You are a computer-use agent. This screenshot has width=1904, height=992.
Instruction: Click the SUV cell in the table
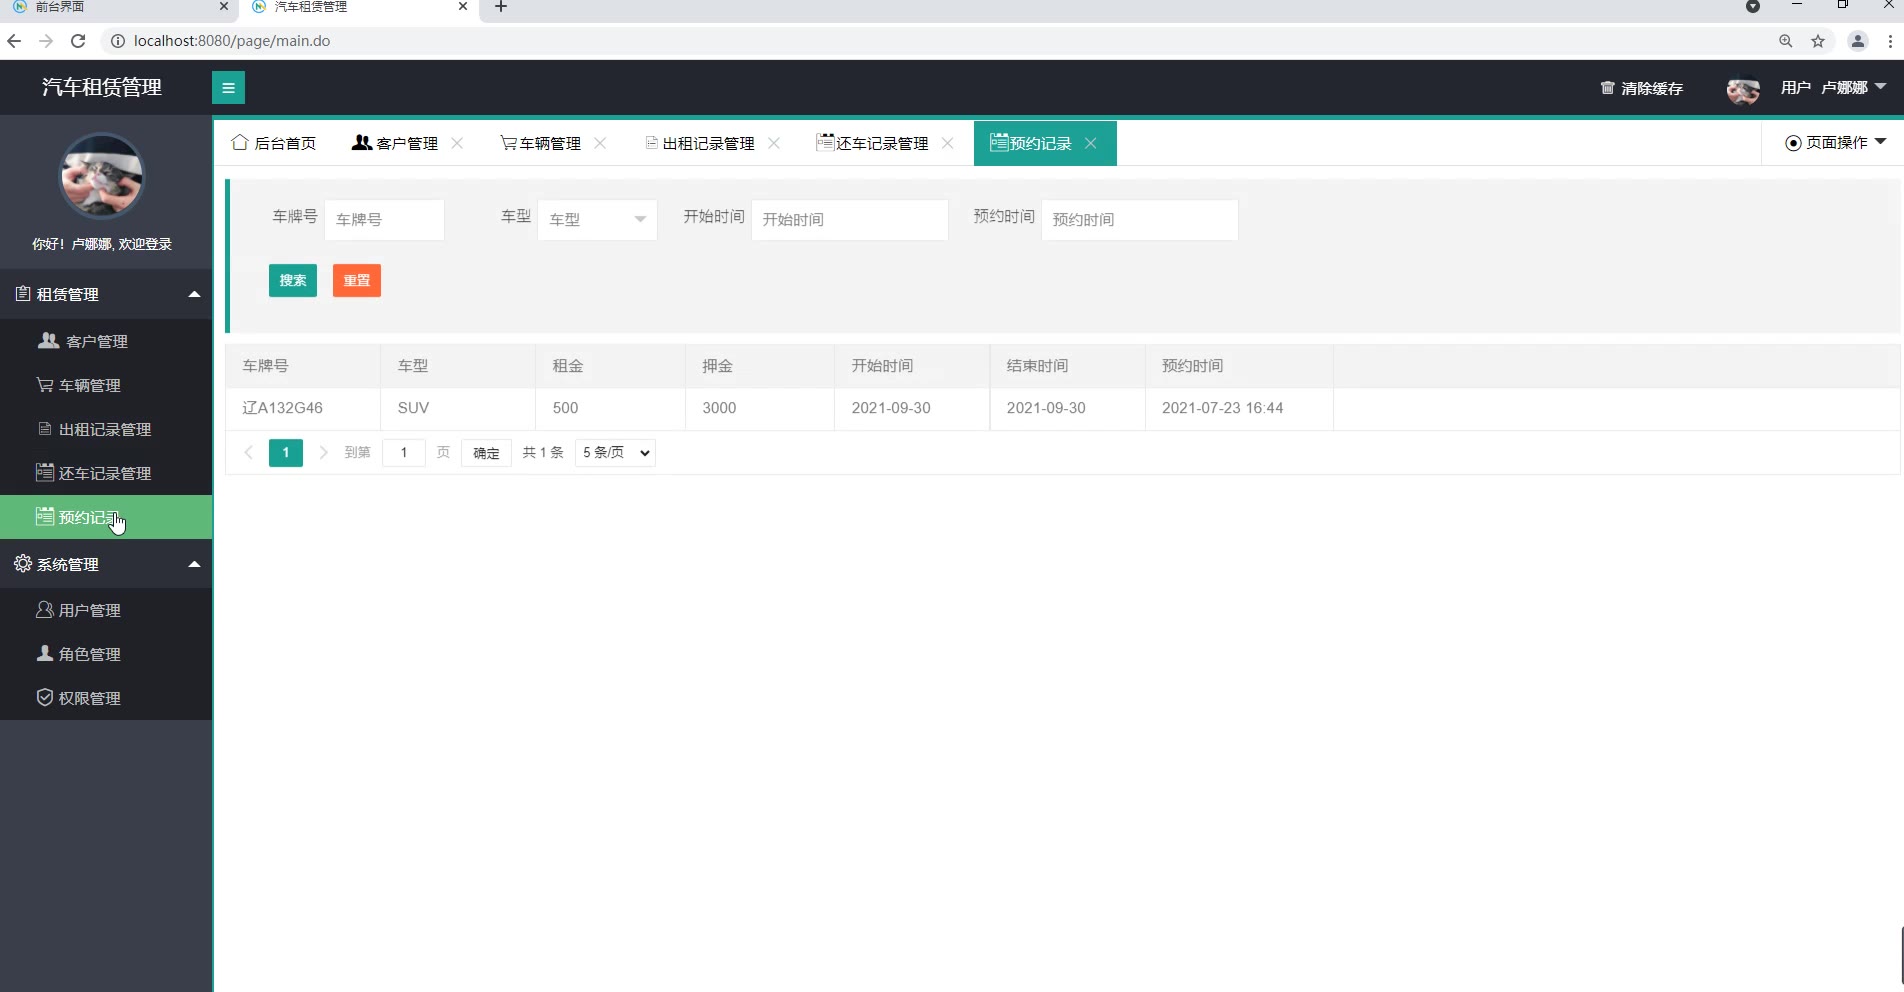[x=458, y=408]
